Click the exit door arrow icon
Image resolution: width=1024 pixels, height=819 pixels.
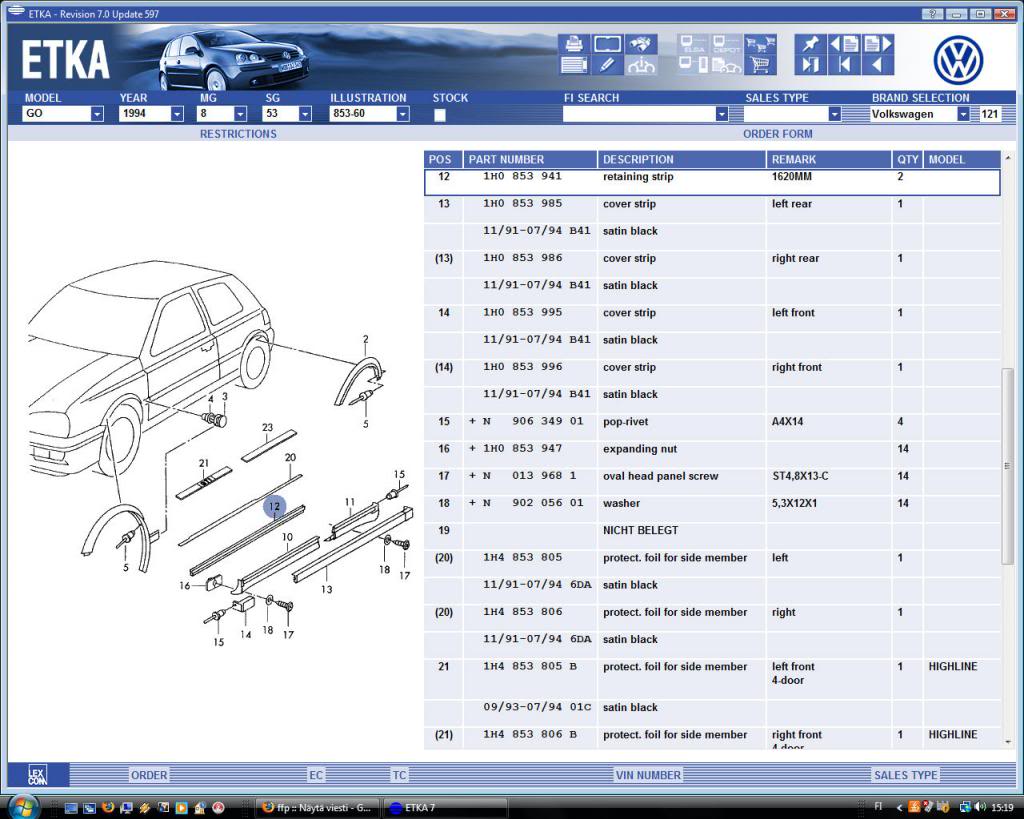(810, 65)
